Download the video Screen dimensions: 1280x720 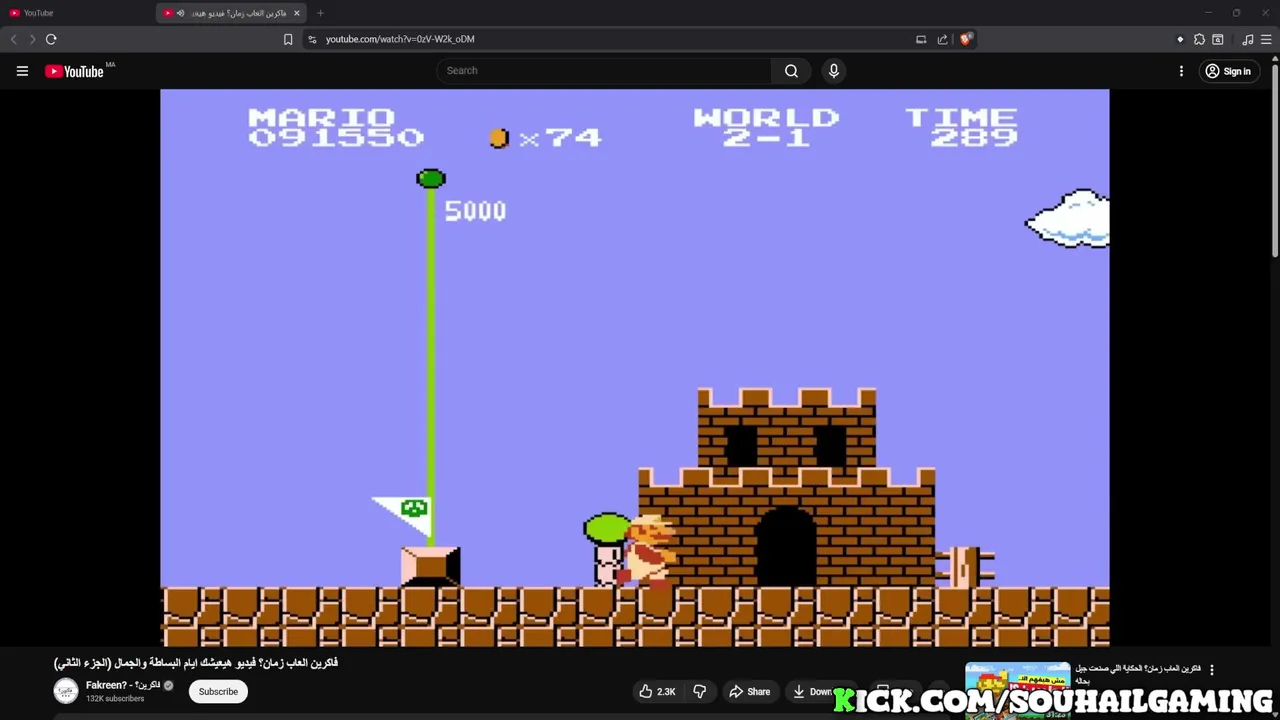[x=814, y=691]
